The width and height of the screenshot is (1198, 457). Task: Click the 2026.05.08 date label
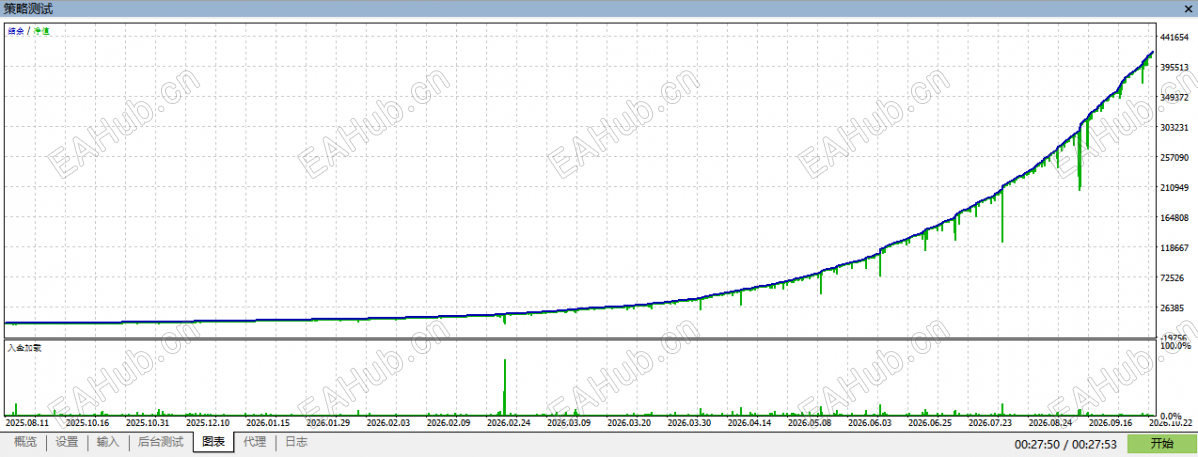810,422
